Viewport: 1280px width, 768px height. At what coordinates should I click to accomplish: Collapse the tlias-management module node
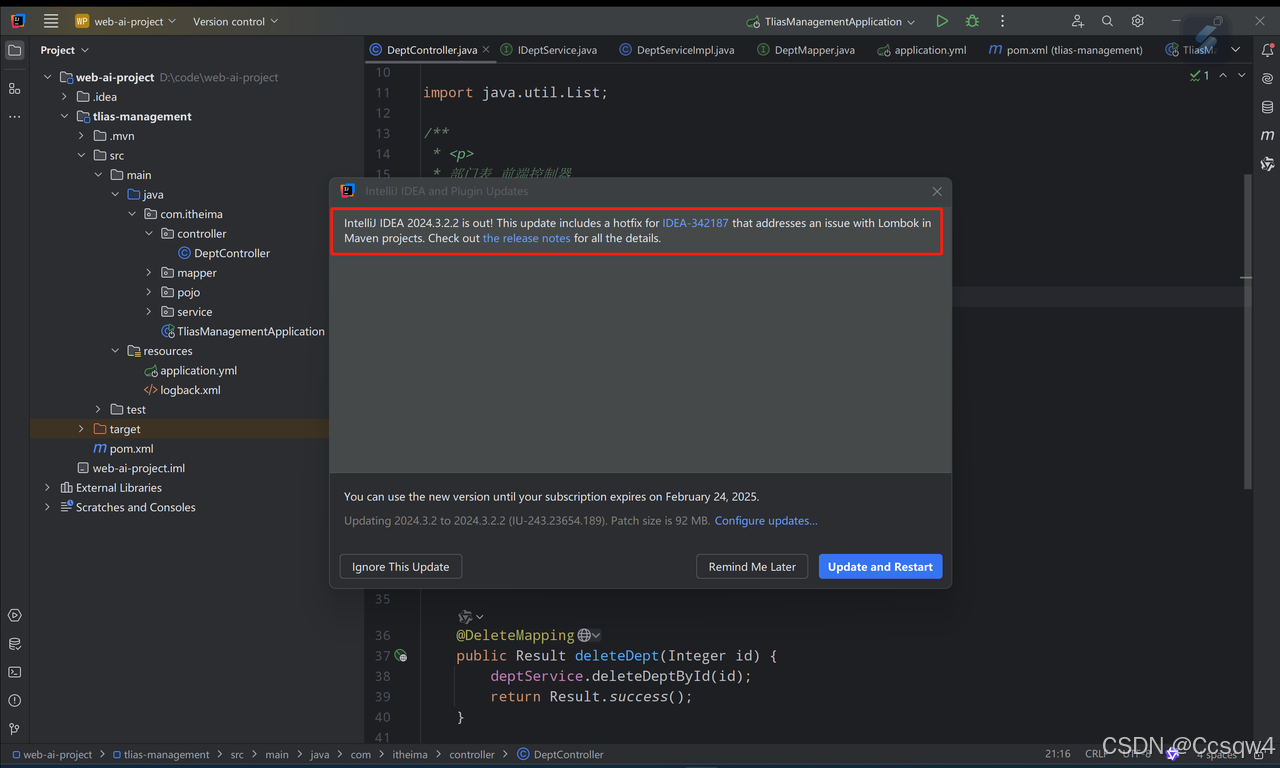coord(64,116)
